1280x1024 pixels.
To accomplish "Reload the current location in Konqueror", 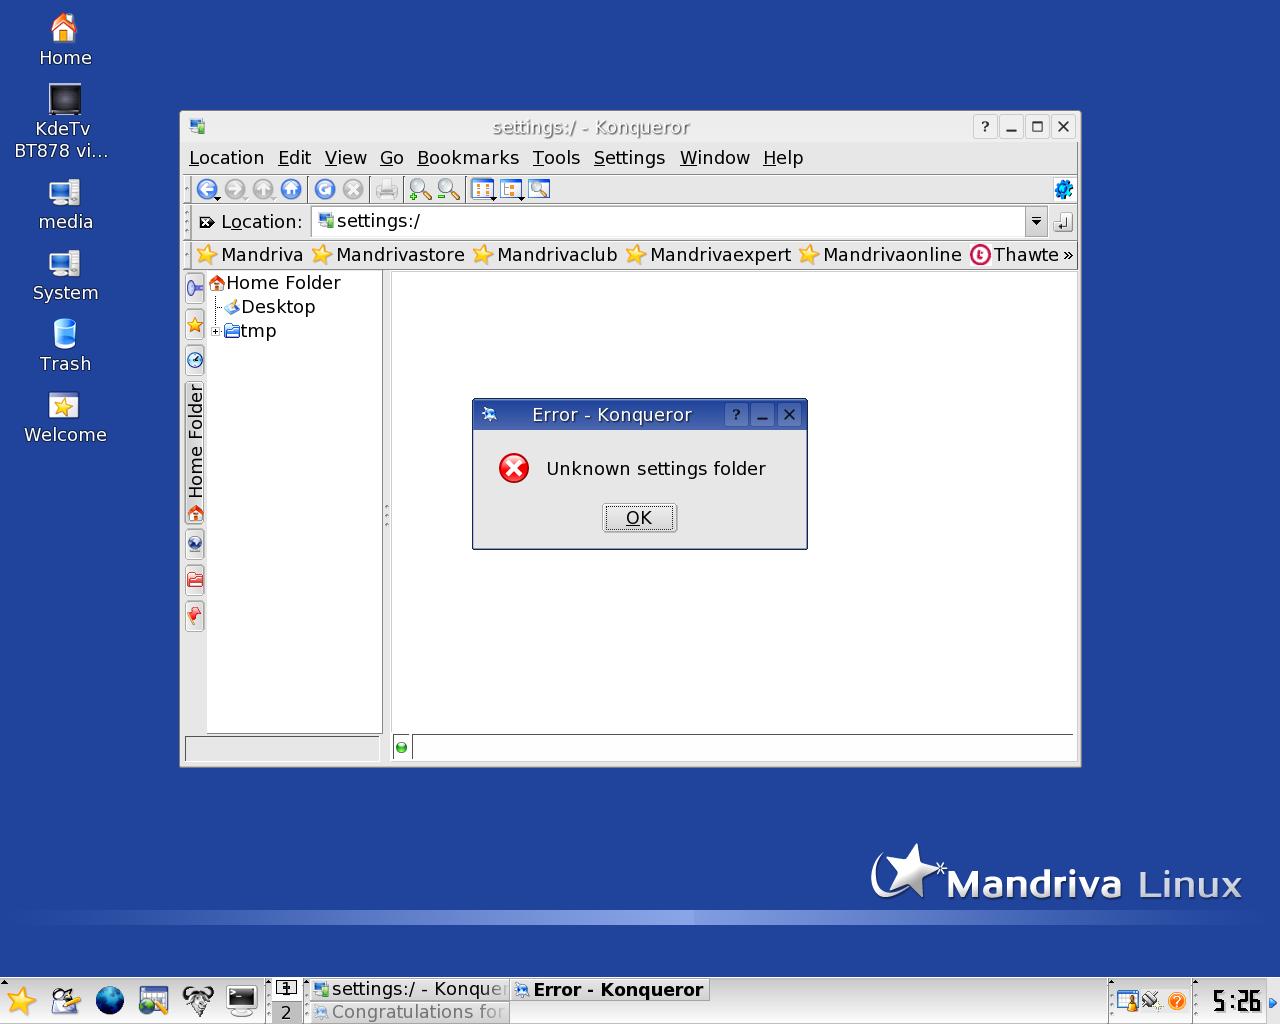I will [x=325, y=189].
